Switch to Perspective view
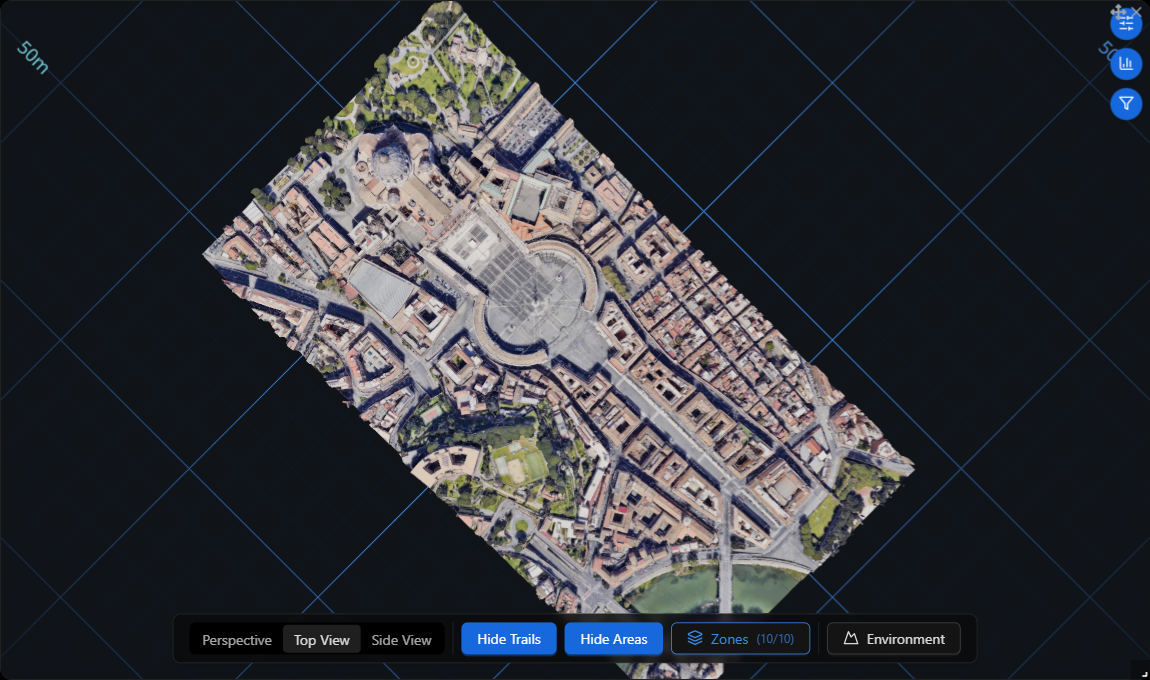Image resolution: width=1150 pixels, height=680 pixels. click(x=237, y=640)
